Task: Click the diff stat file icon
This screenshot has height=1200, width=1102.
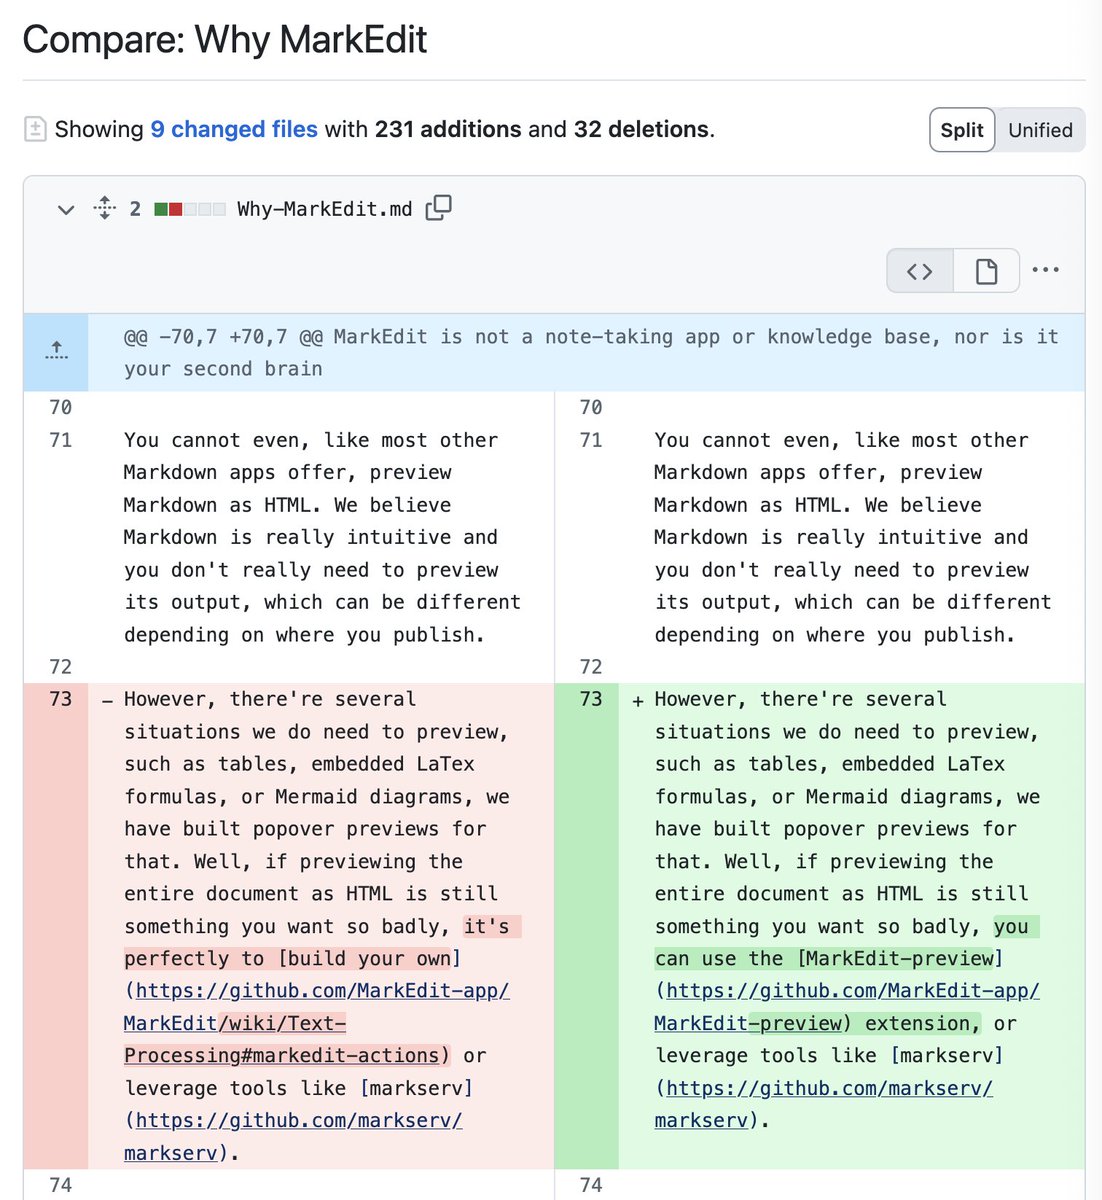Action: [35, 129]
